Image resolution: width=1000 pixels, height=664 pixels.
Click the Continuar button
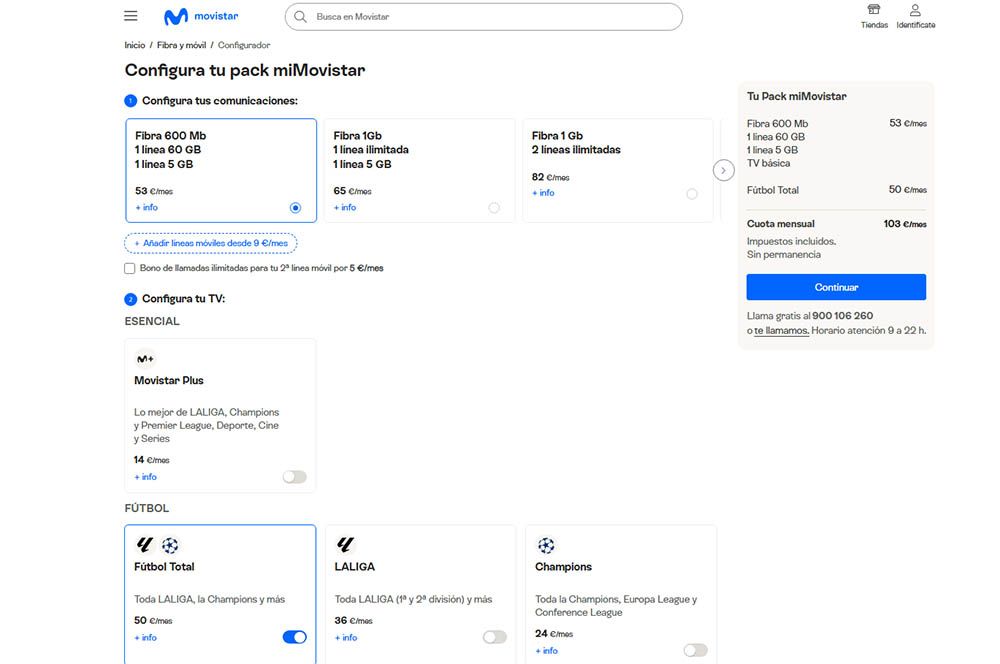[x=836, y=287]
